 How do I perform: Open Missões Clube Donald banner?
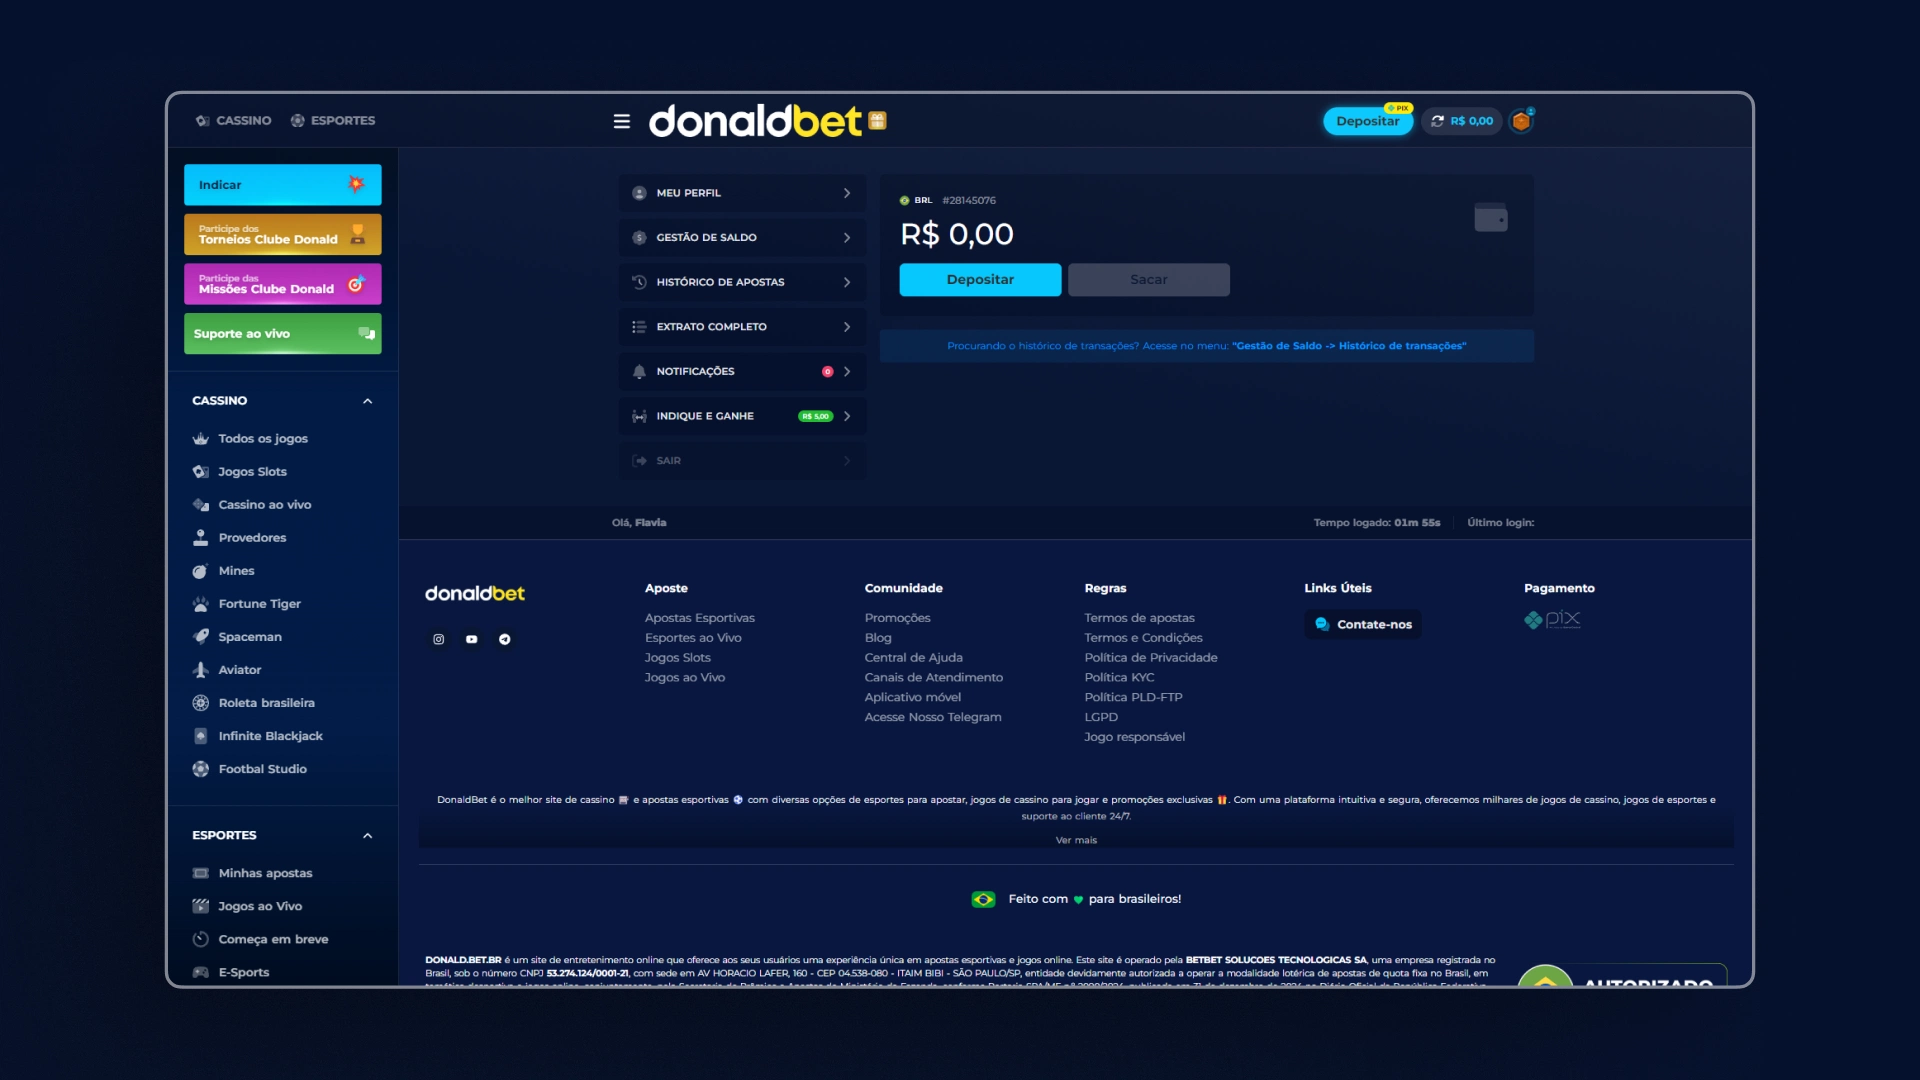(283, 284)
